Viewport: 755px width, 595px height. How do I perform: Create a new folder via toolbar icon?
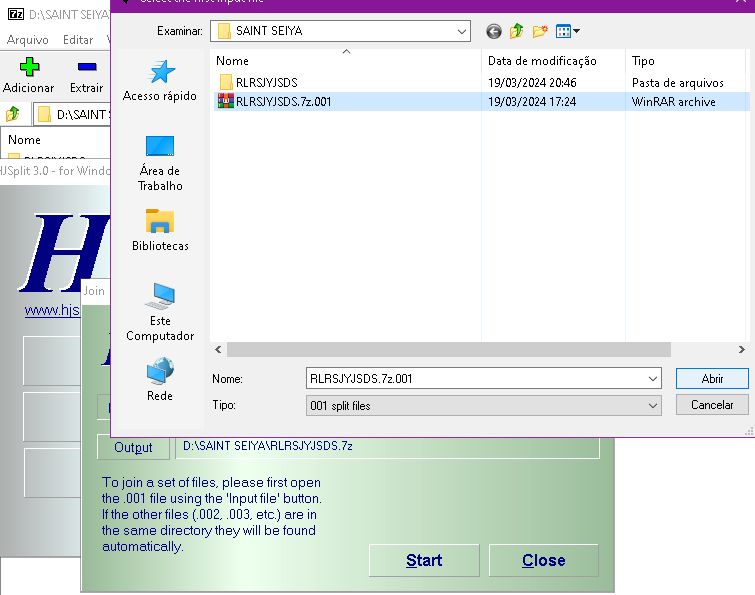tap(540, 31)
